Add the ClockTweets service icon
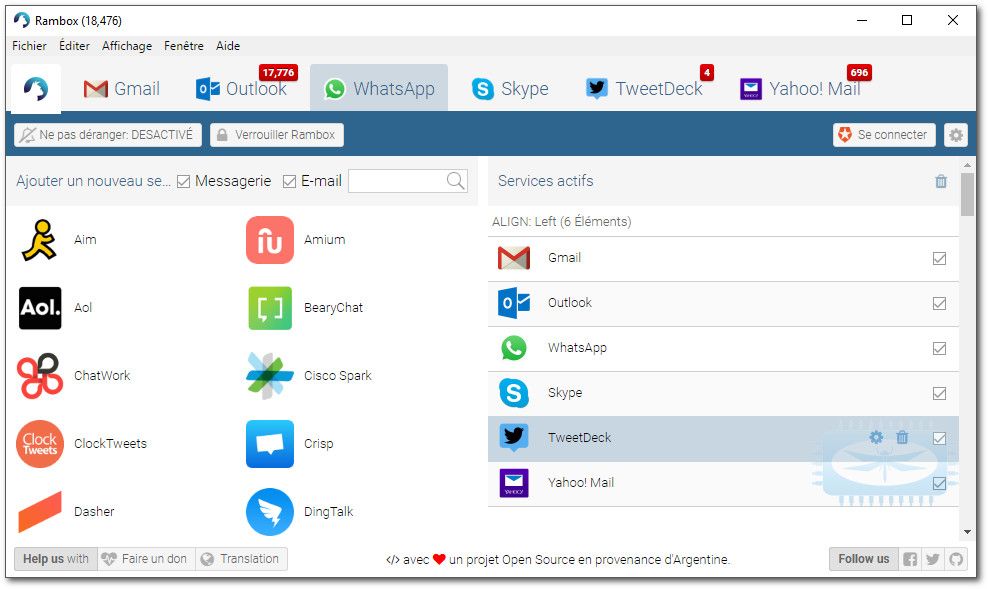This screenshot has width=988, height=589. coord(40,444)
